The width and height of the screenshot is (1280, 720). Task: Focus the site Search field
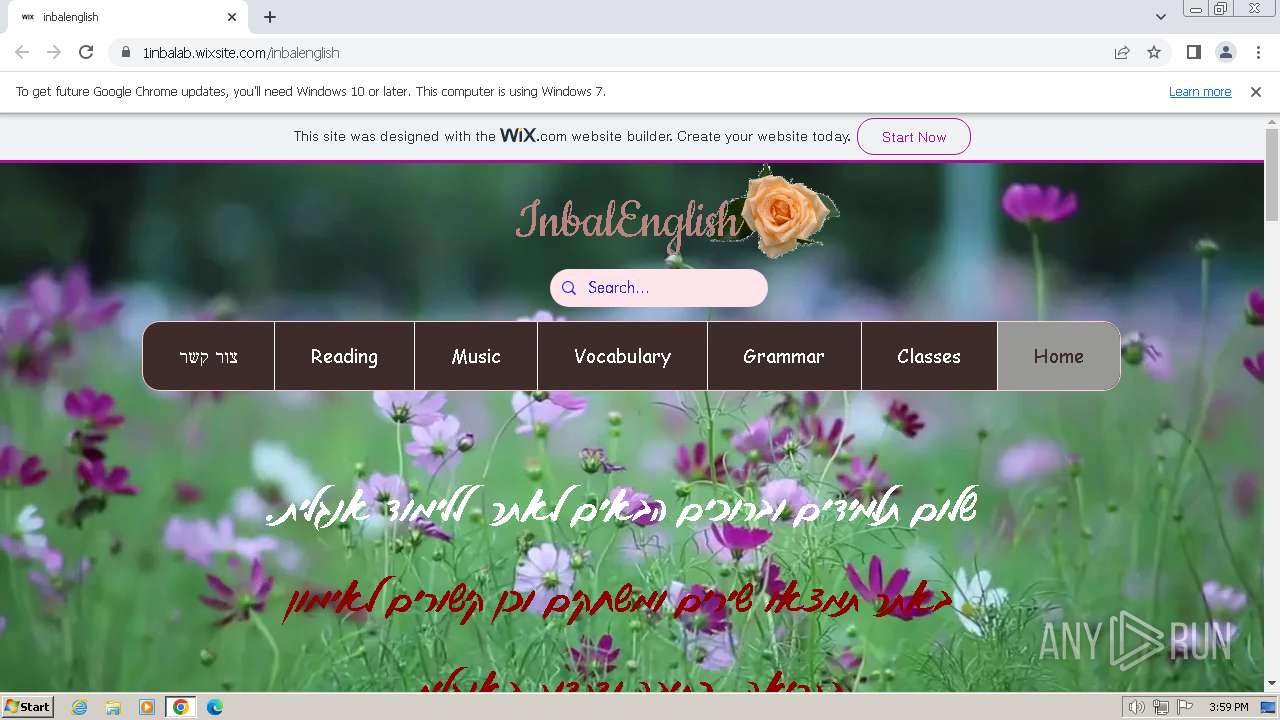pos(659,288)
